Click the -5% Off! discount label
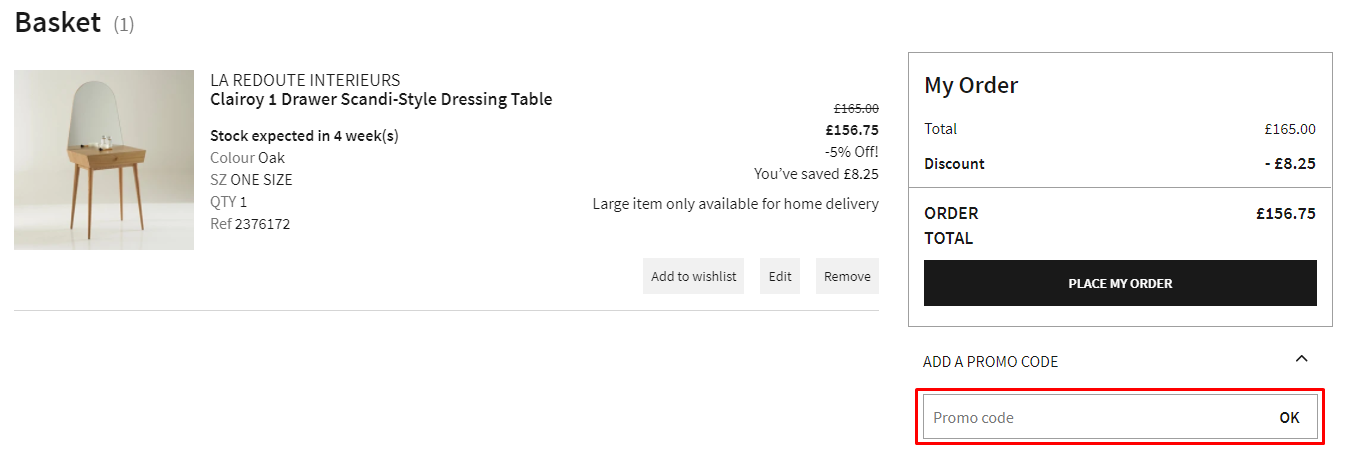 coord(851,152)
